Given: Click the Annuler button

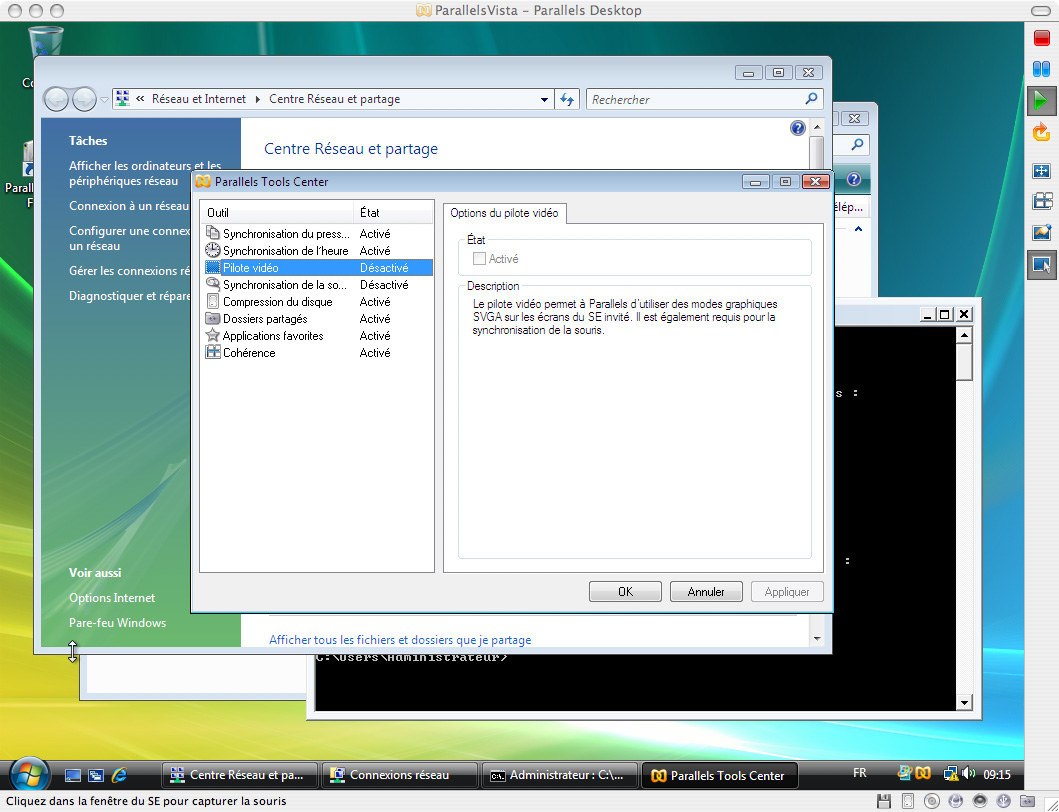Looking at the screenshot, I should [706, 592].
